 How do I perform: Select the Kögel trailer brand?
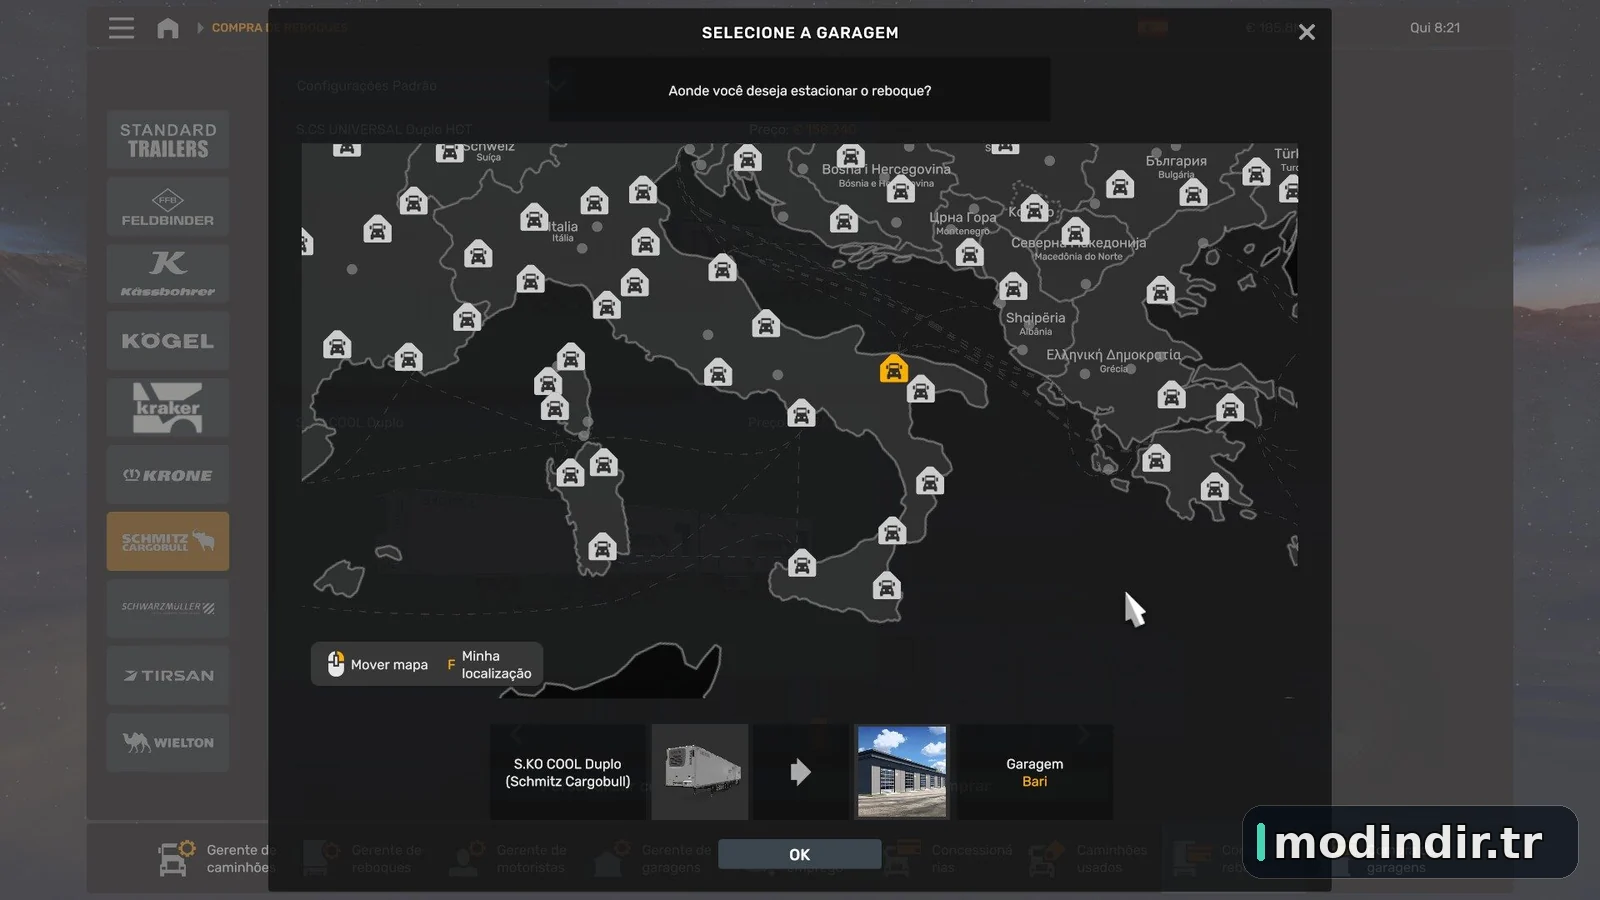[168, 341]
